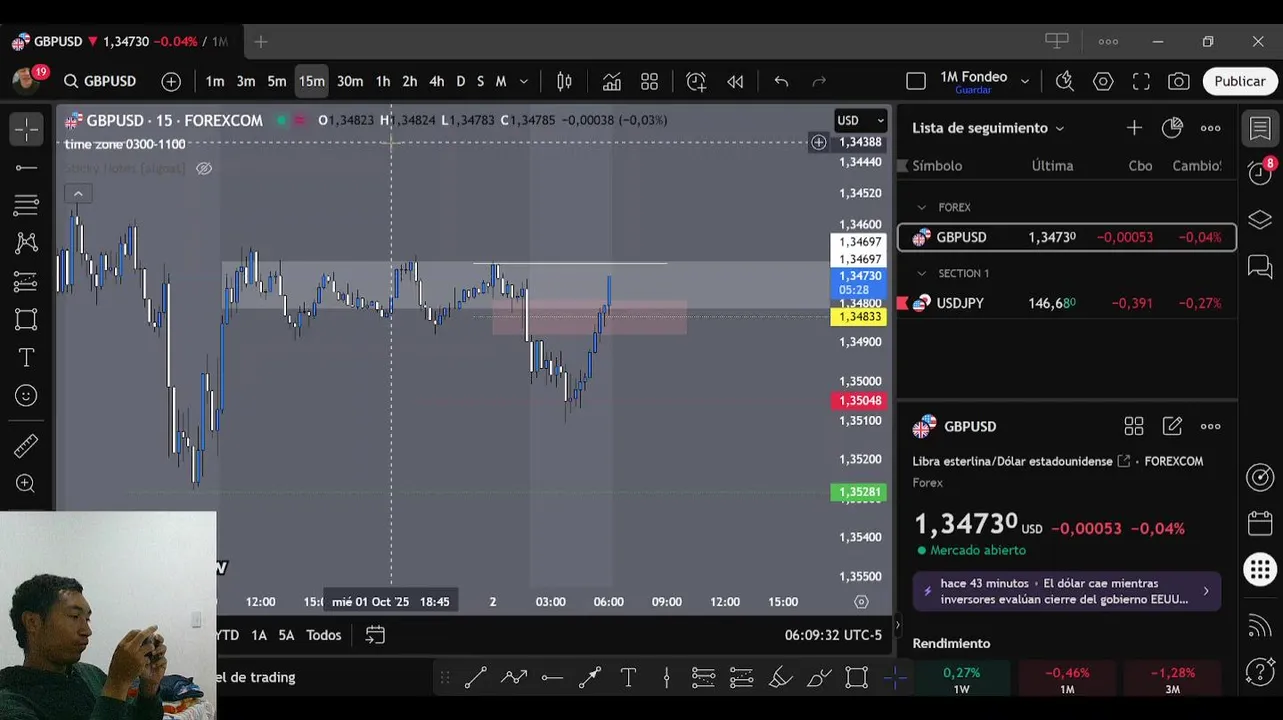Open the pattern drawing tools in left sidebar
This screenshot has height=720, width=1283.
[27, 243]
